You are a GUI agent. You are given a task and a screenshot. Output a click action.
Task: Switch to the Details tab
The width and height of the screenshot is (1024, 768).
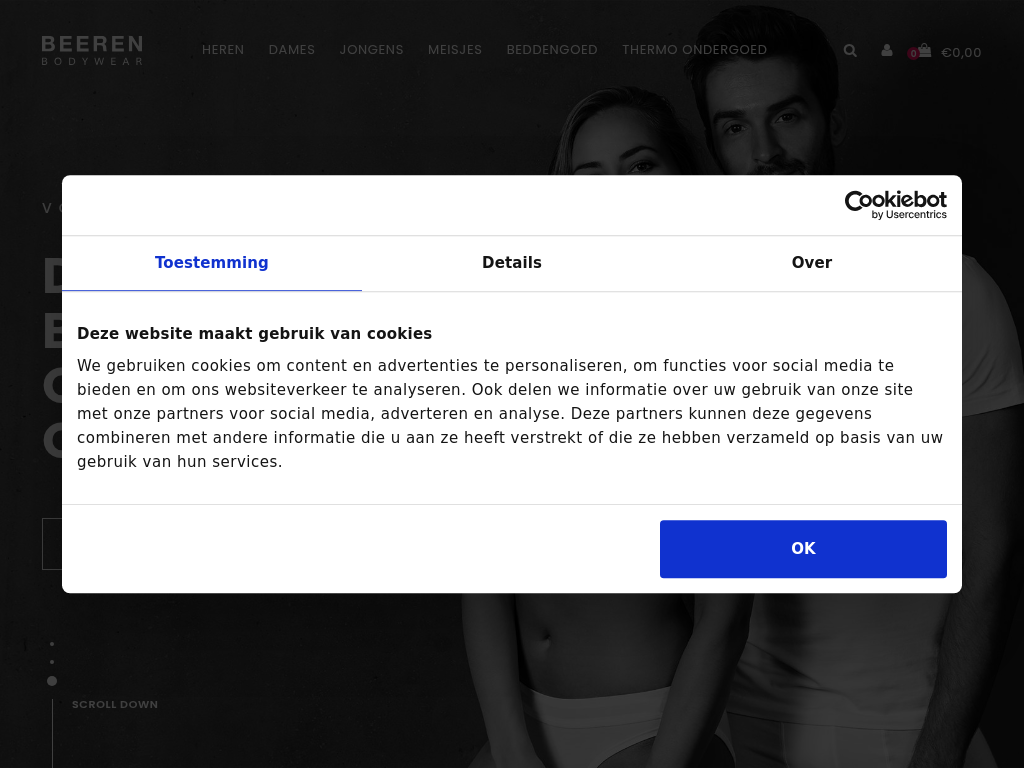[512, 263]
